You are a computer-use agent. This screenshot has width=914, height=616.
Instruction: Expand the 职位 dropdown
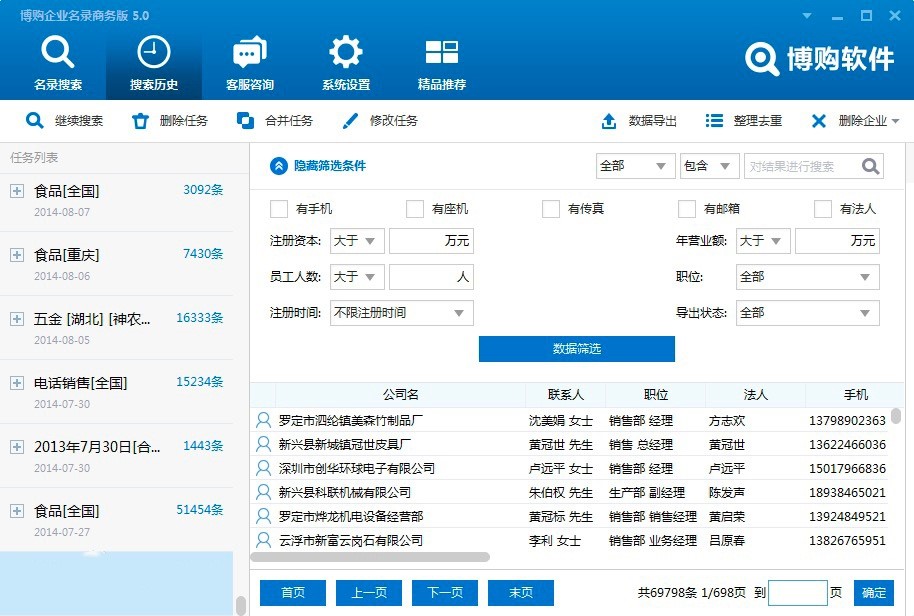tap(807, 277)
